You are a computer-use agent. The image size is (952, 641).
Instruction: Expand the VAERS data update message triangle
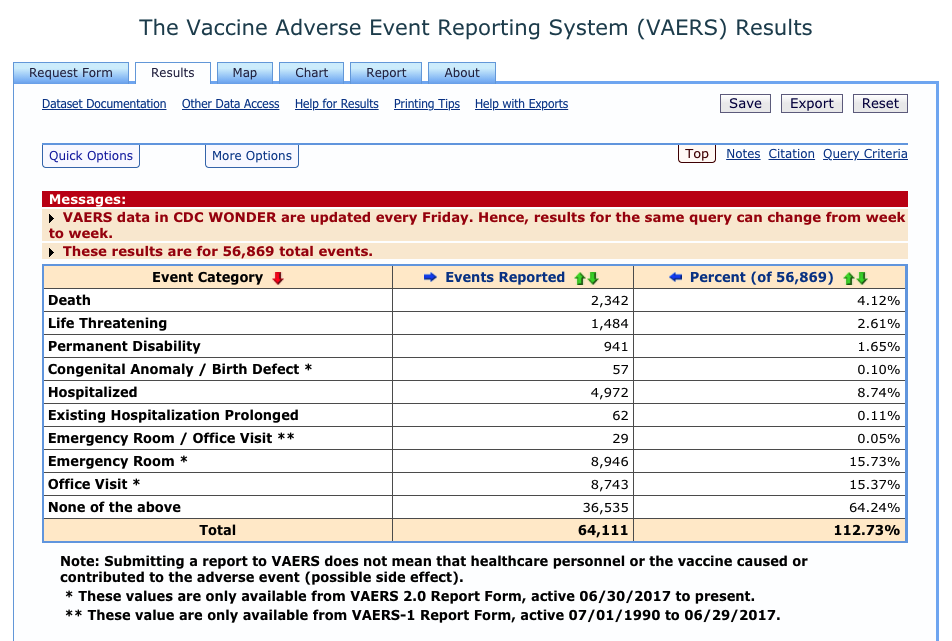click(52, 219)
